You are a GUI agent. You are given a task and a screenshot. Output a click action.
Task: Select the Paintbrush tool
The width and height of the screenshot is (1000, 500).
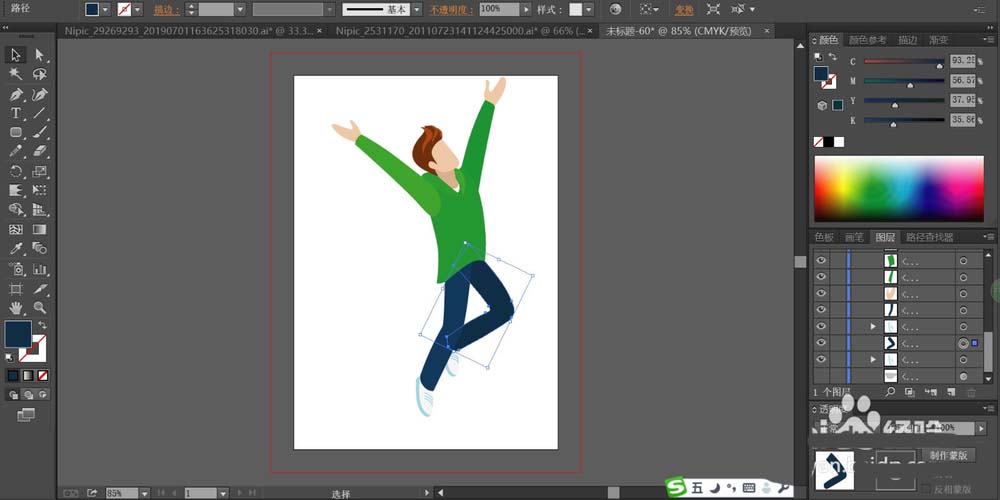click(x=40, y=133)
